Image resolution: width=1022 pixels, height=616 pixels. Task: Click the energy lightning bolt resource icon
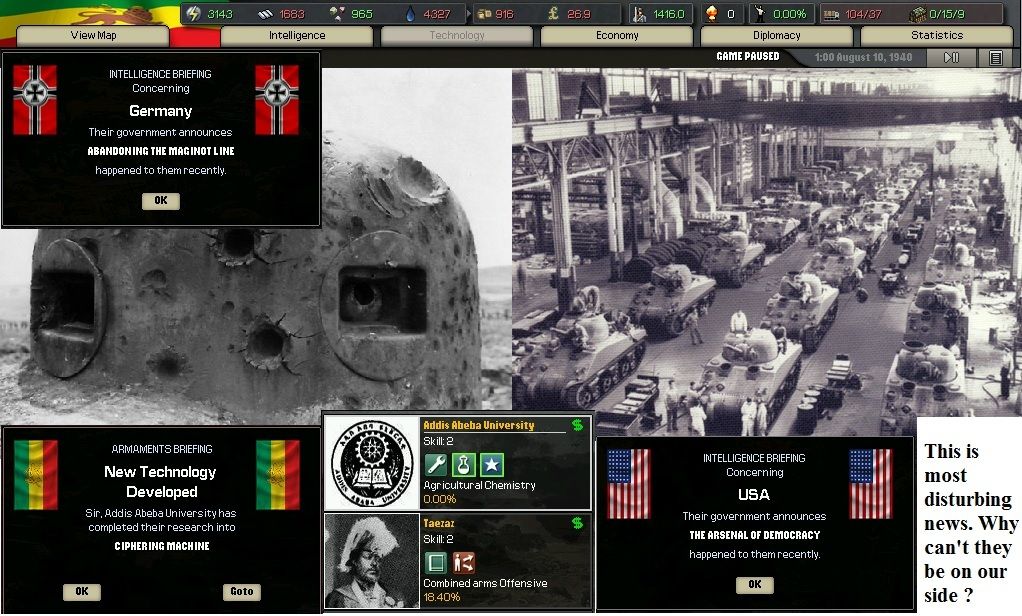tap(194, 14)
